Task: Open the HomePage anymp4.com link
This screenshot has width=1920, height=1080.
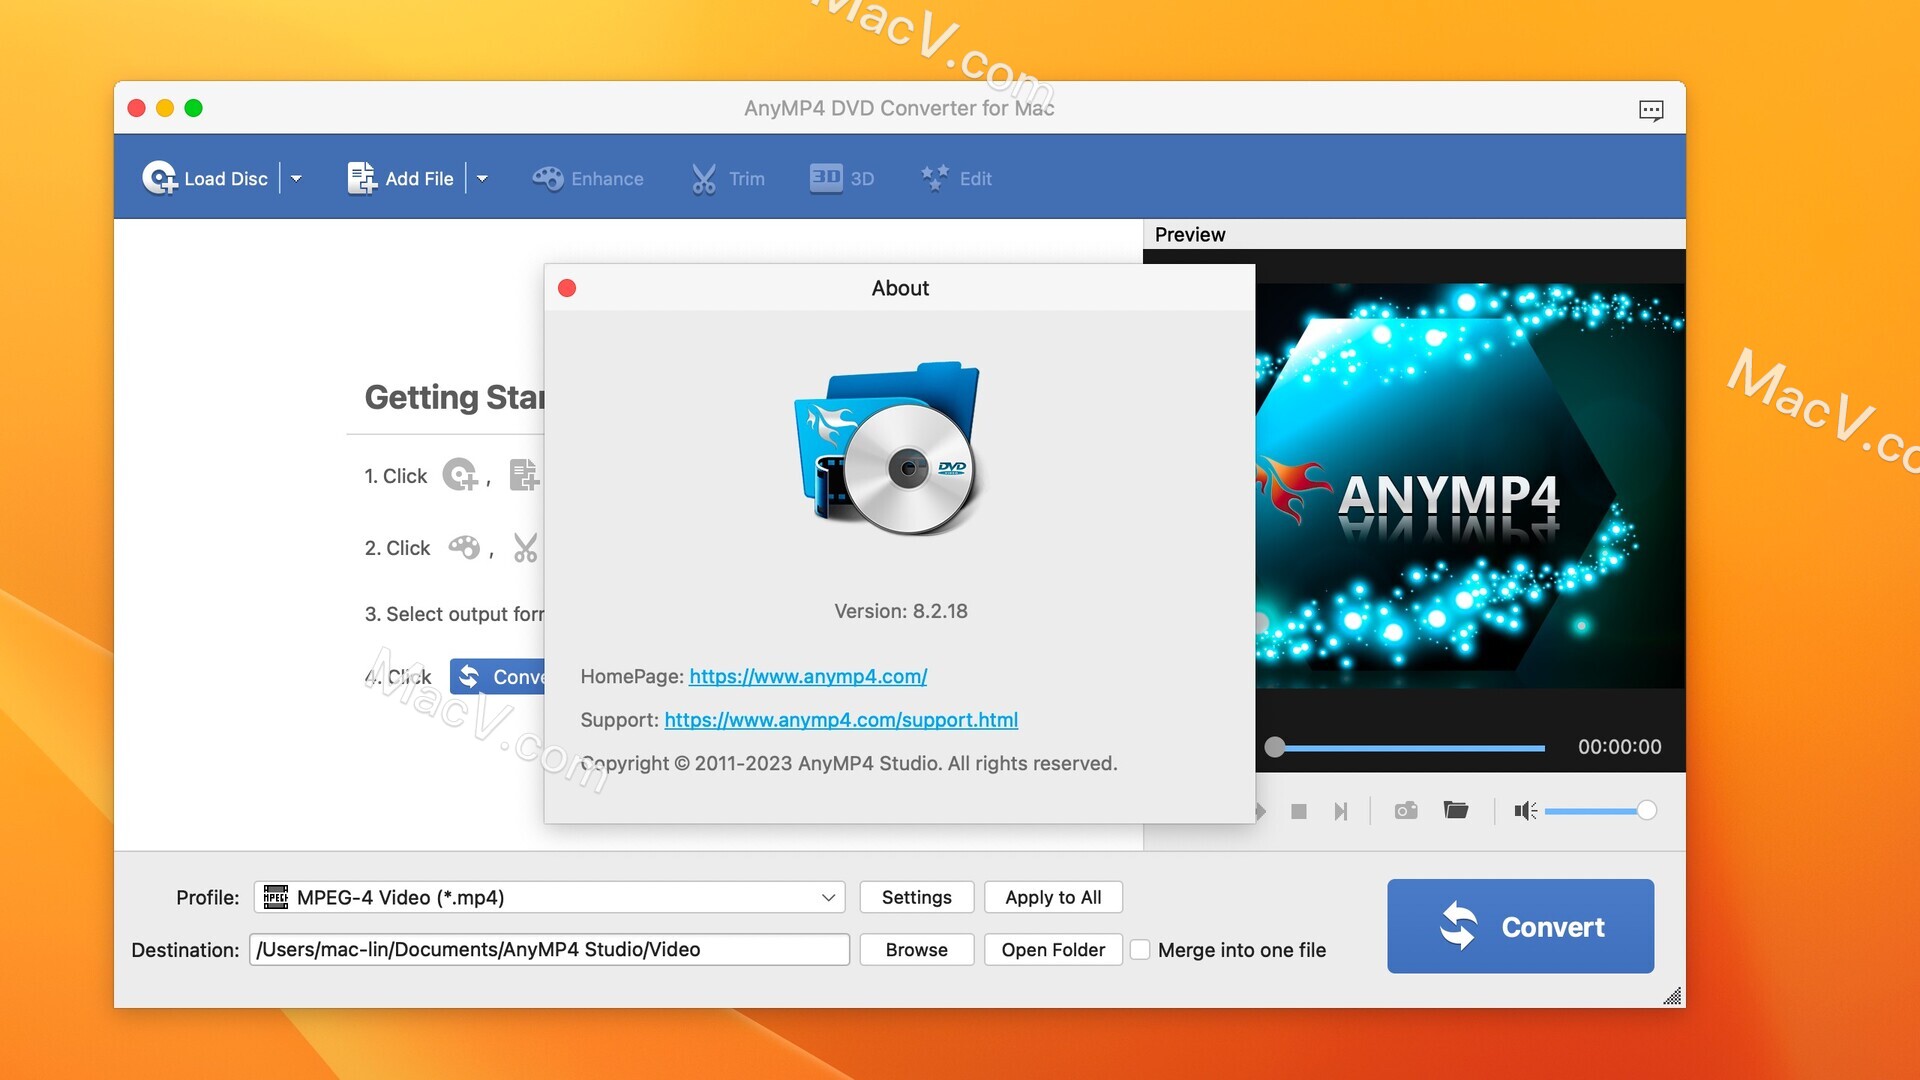Action: tap(808, 676)
